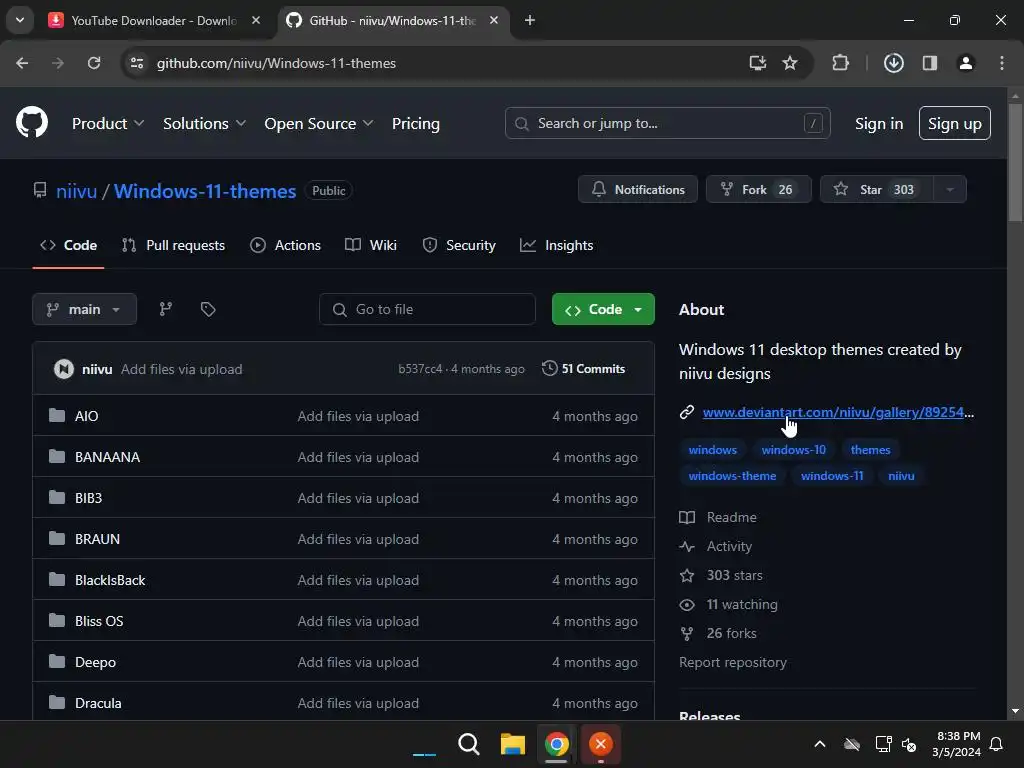Expand Open Source menu
Screen dimensions: 1024x768
(x=319, y=123)
